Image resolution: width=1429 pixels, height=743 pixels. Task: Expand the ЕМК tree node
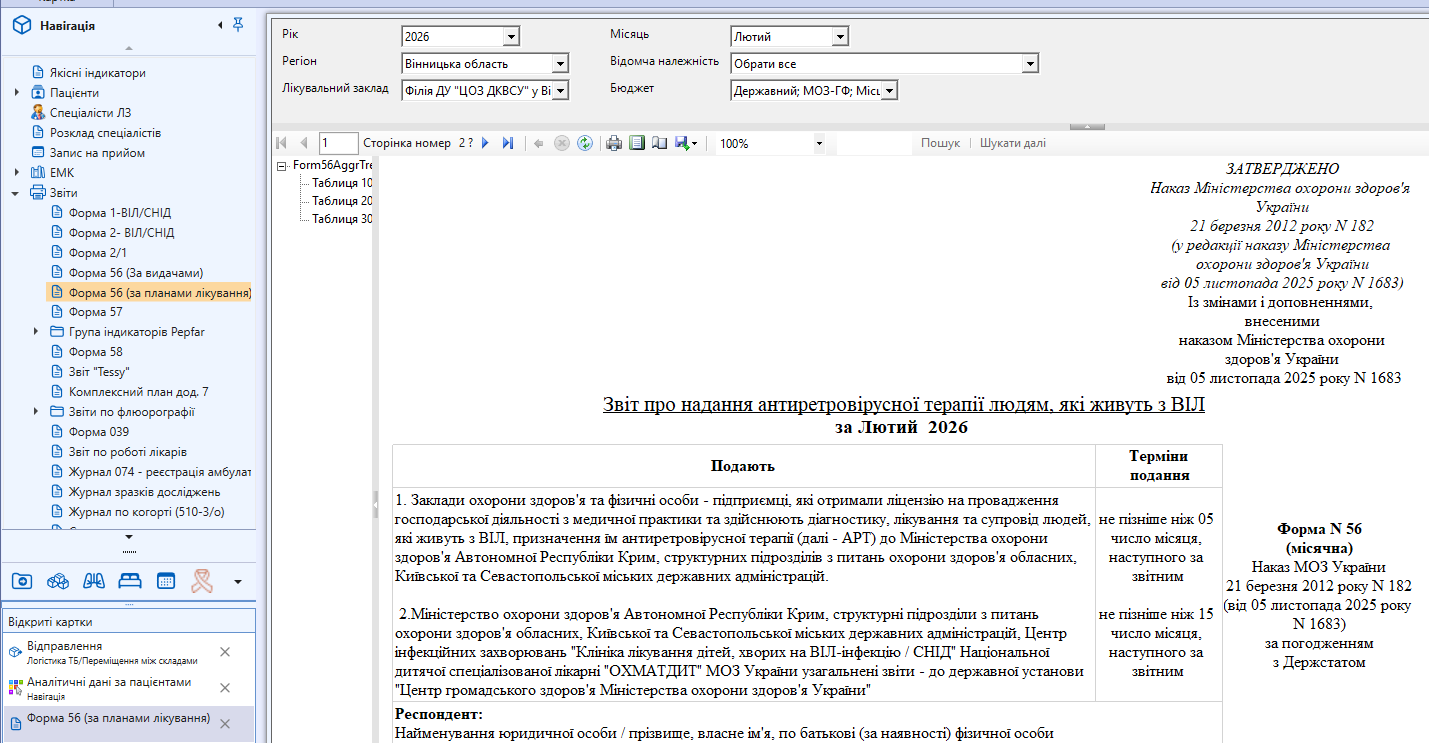[17, 173]
